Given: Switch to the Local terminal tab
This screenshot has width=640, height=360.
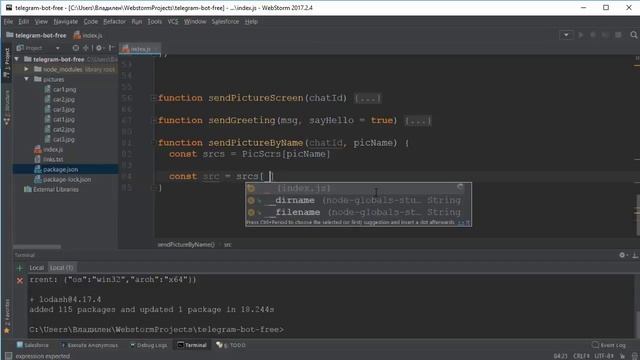Looking at the screenshot, I should click(36, 268).
